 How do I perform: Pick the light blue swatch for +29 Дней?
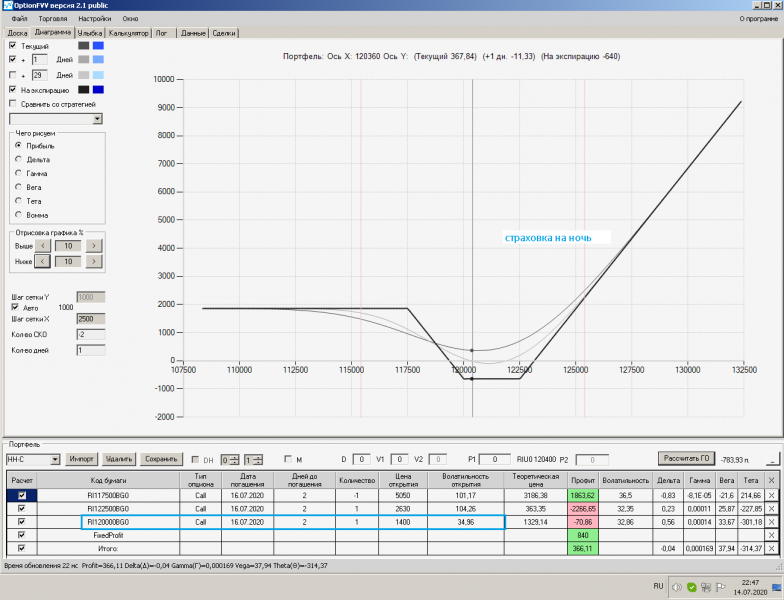pyautogui.click(x=98, y=75)
